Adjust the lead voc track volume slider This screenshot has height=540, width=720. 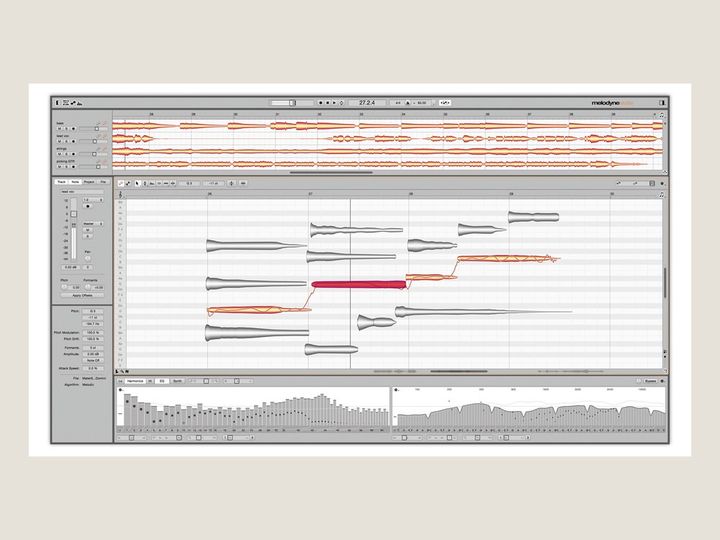coord(94,141)
